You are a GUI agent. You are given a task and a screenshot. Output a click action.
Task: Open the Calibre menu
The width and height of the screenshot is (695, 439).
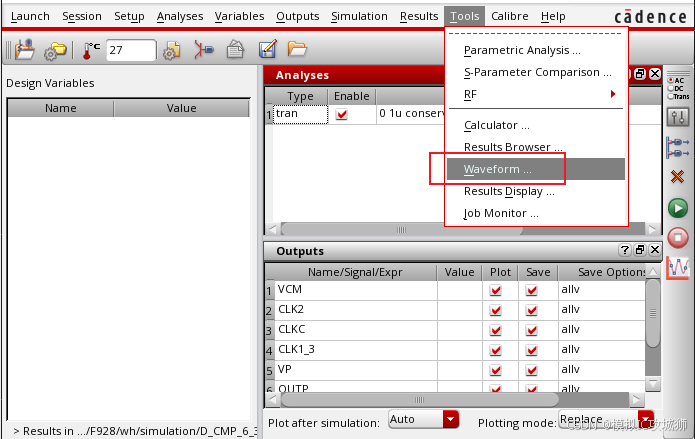coord(510,16)
